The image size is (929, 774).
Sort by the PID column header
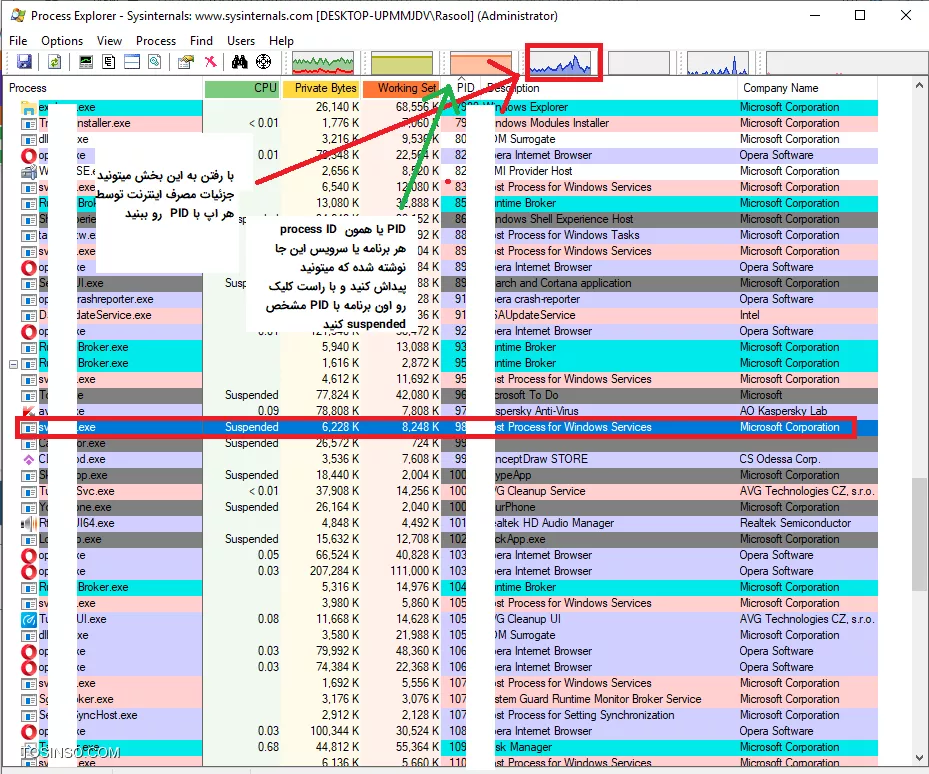pos(461,88)
